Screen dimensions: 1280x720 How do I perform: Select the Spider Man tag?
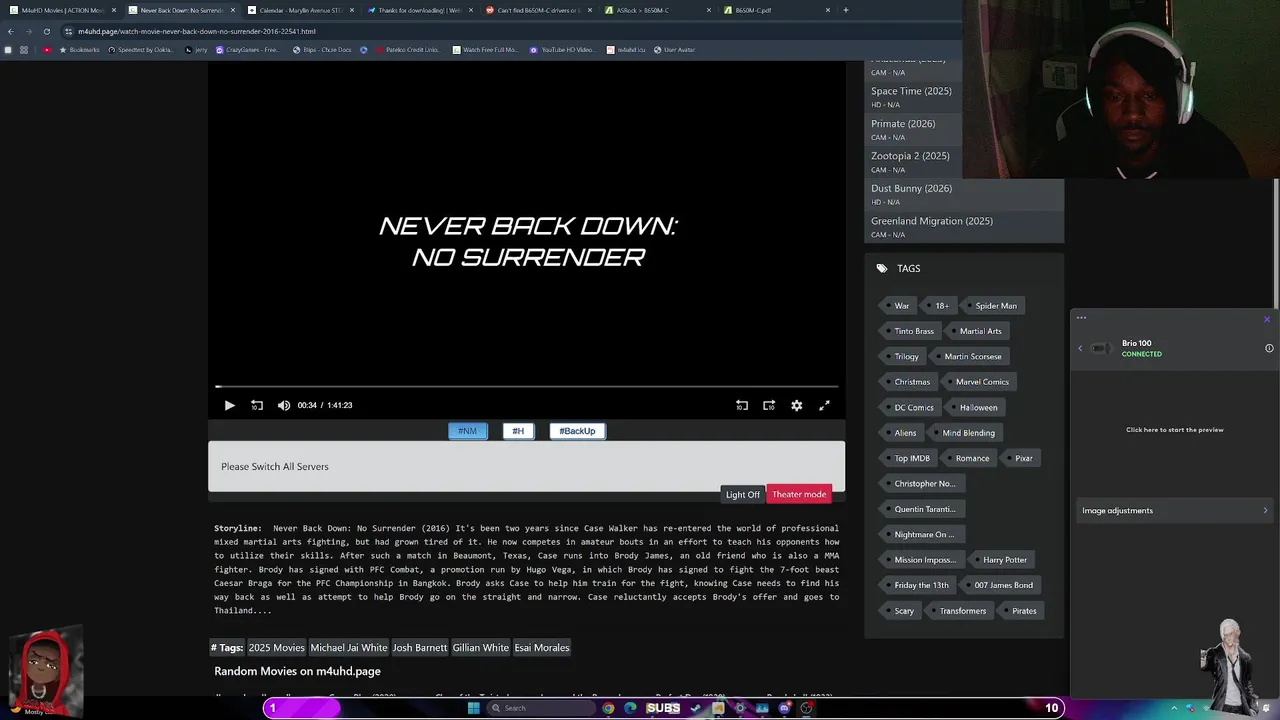[995, 306]
